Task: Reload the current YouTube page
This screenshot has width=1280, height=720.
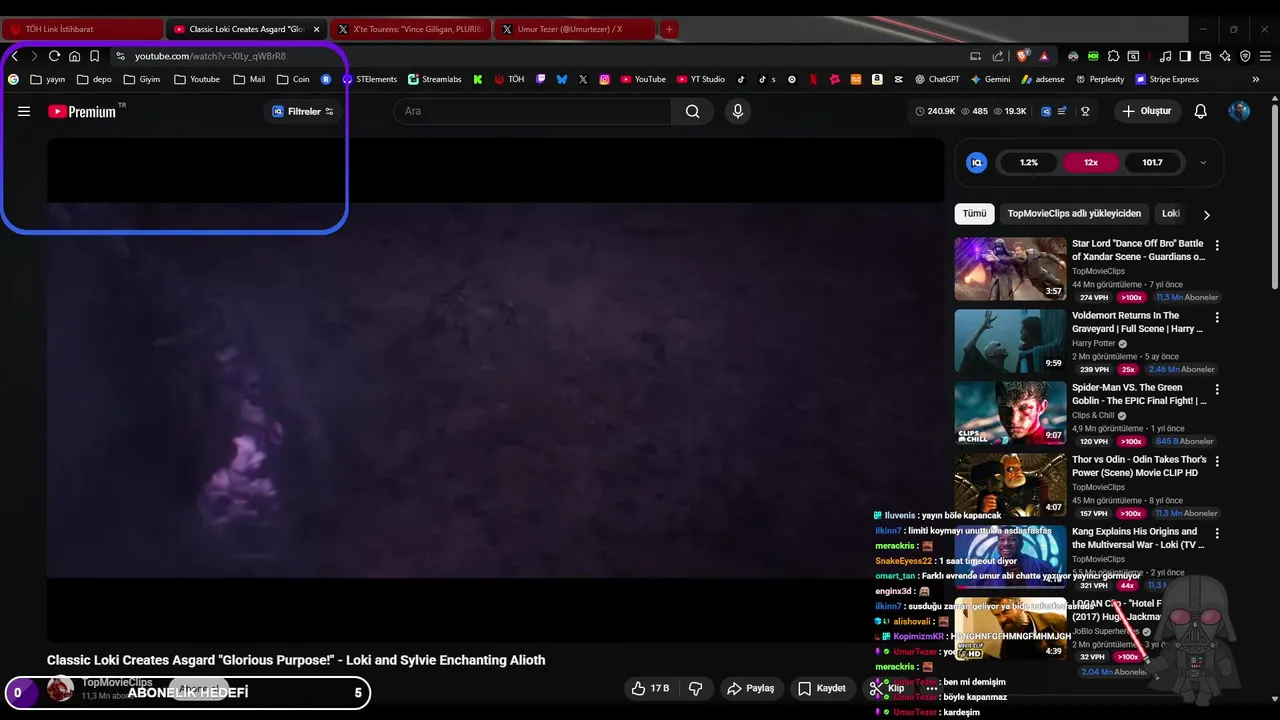Action: coord(54,56)
